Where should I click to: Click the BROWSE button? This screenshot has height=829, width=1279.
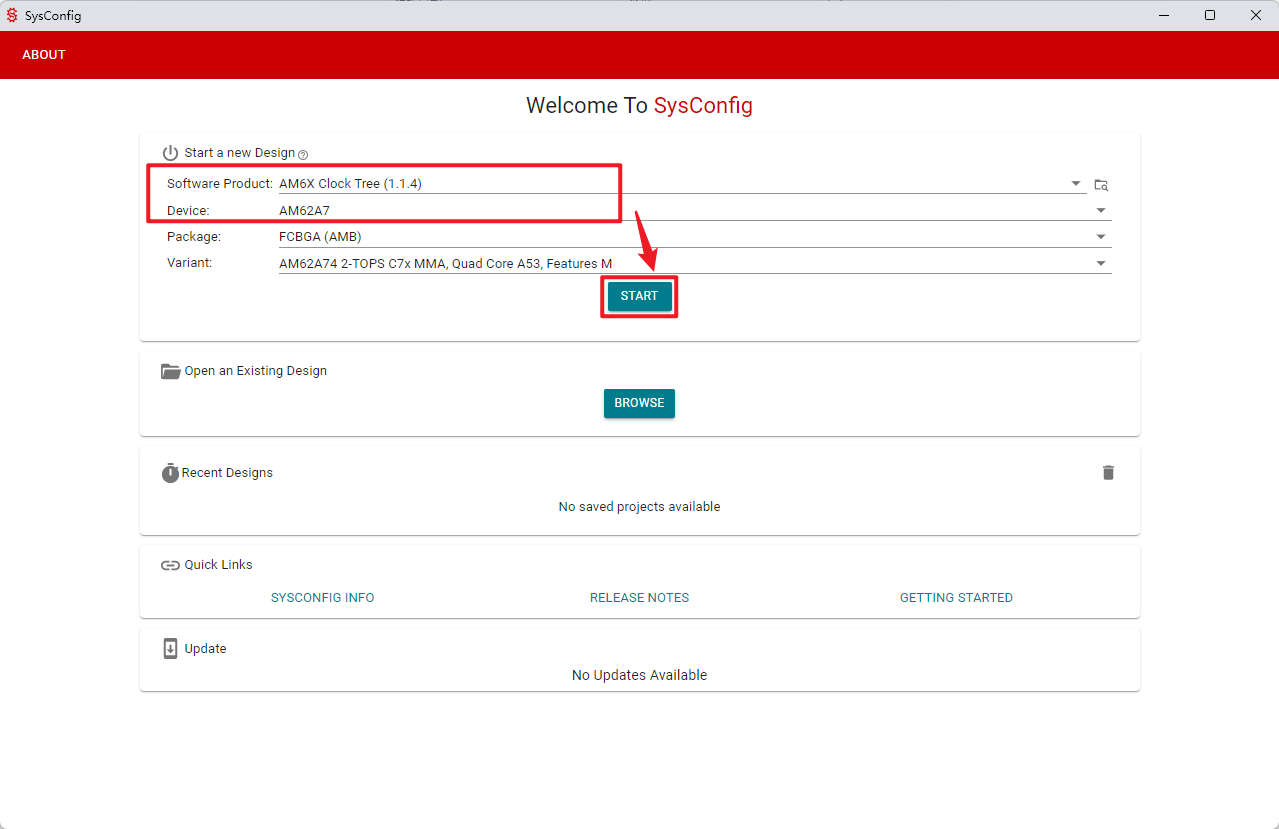click(x=639, y=403)
